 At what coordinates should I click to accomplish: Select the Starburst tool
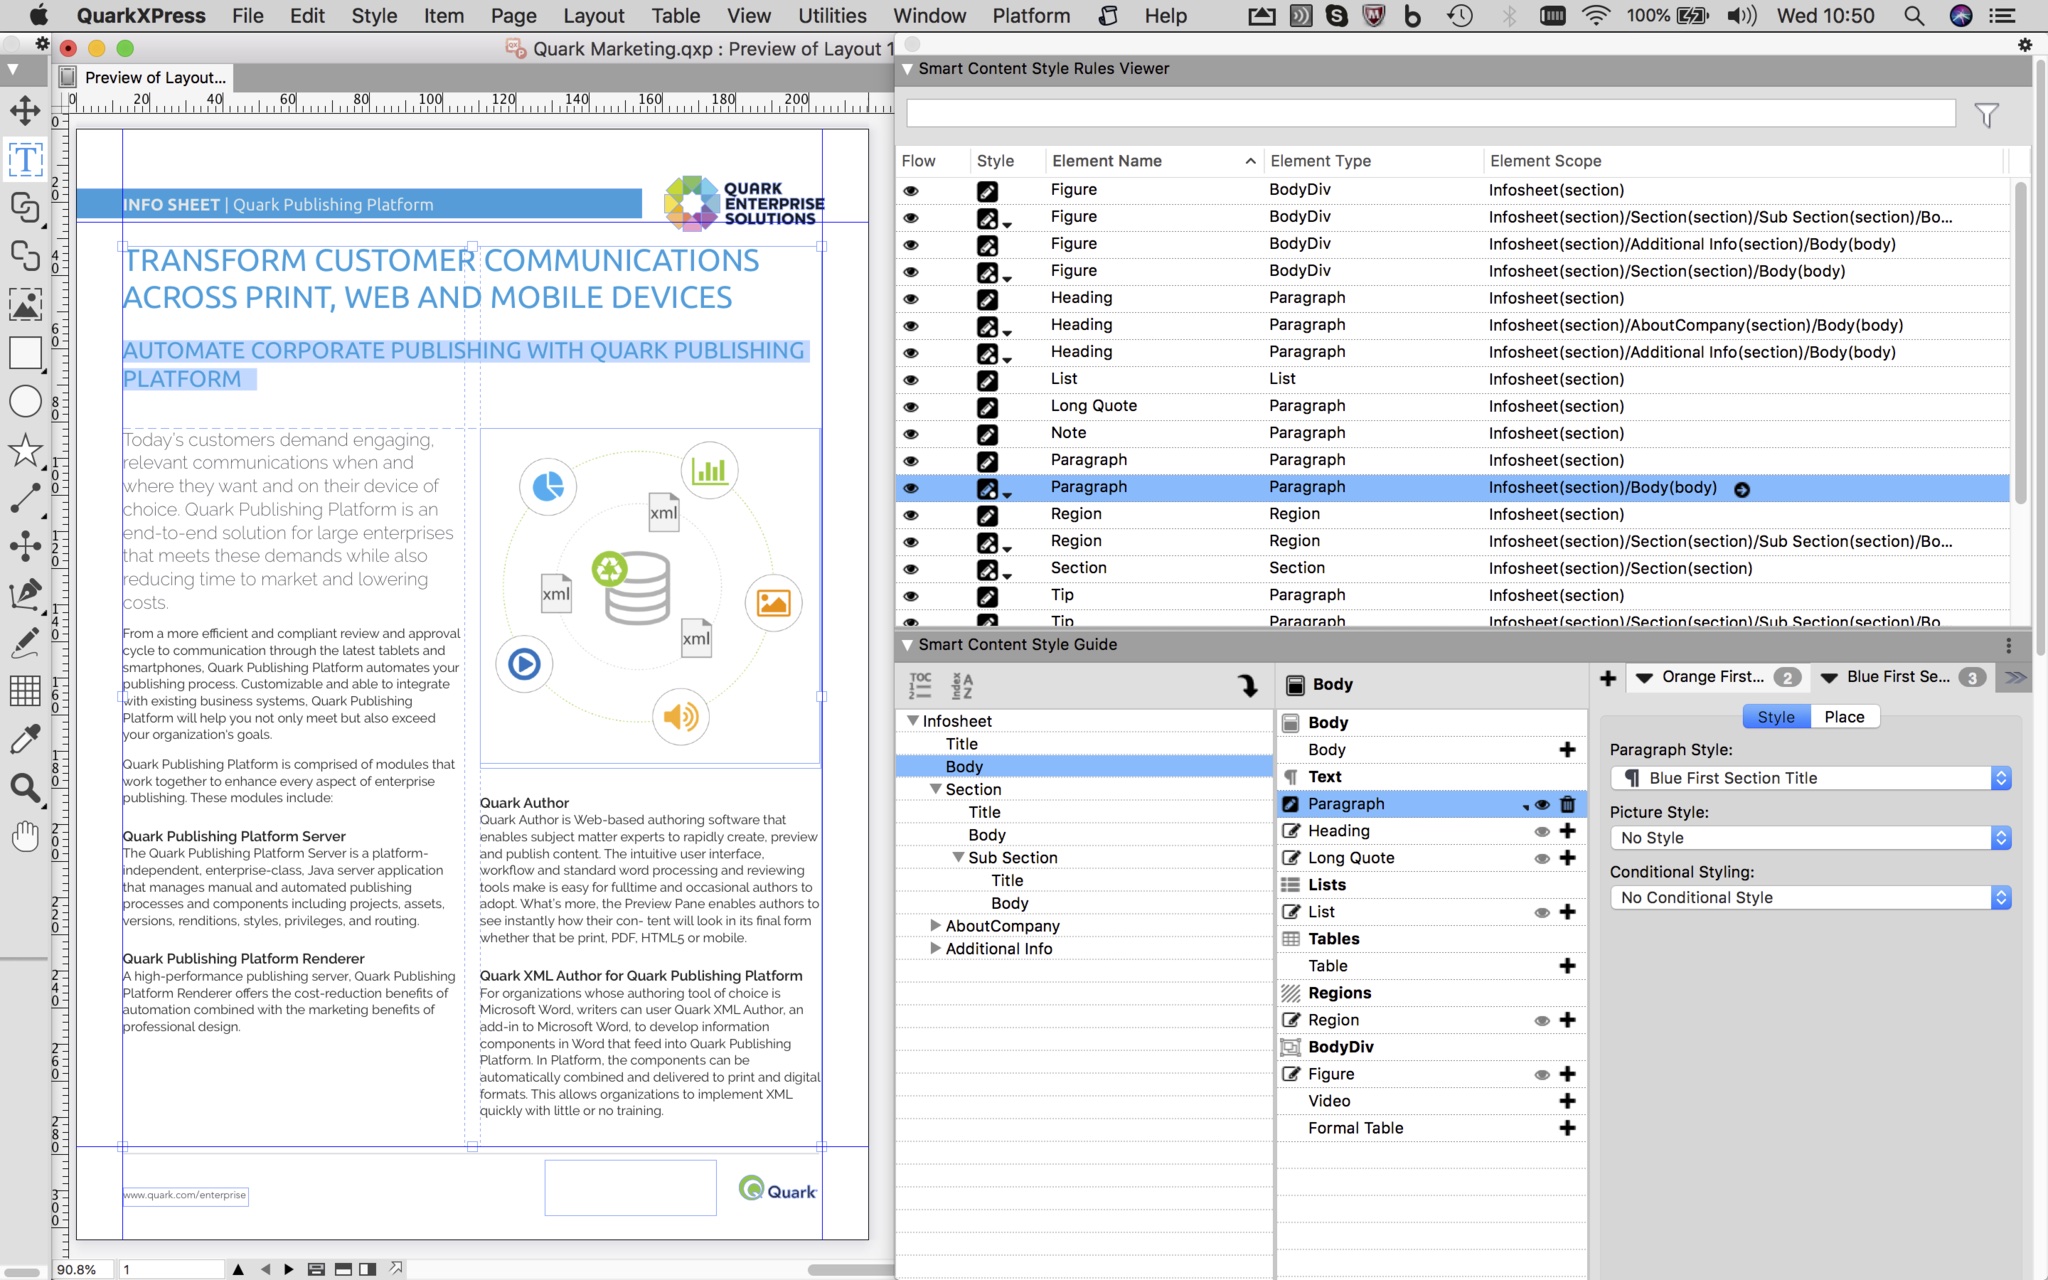coord(25,450)
